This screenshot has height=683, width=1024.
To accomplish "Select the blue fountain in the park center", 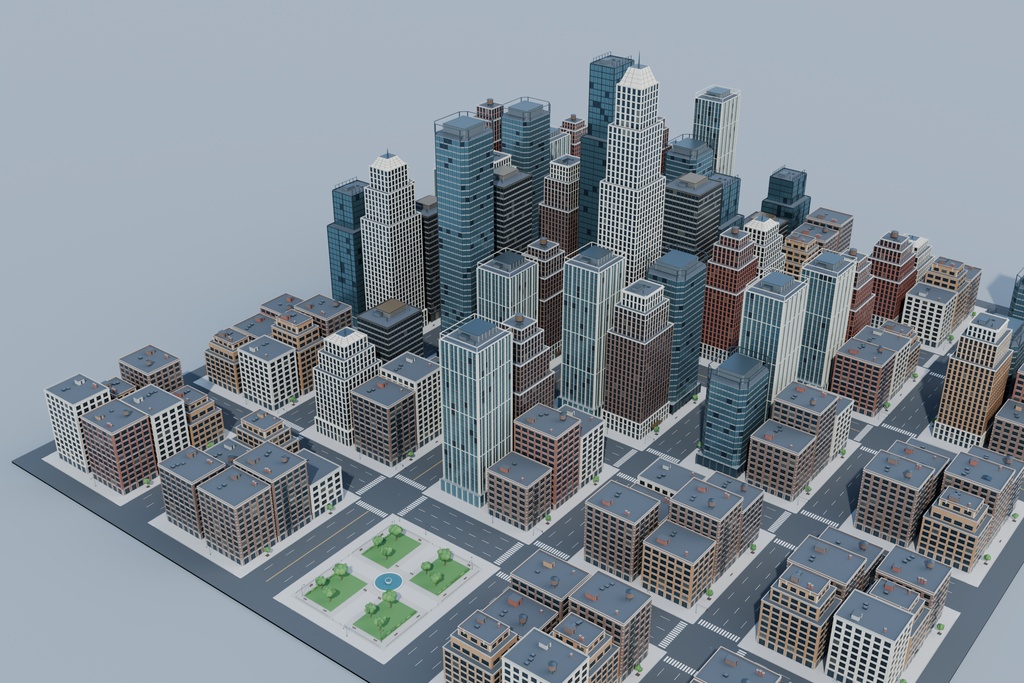I will pos(387,580).
